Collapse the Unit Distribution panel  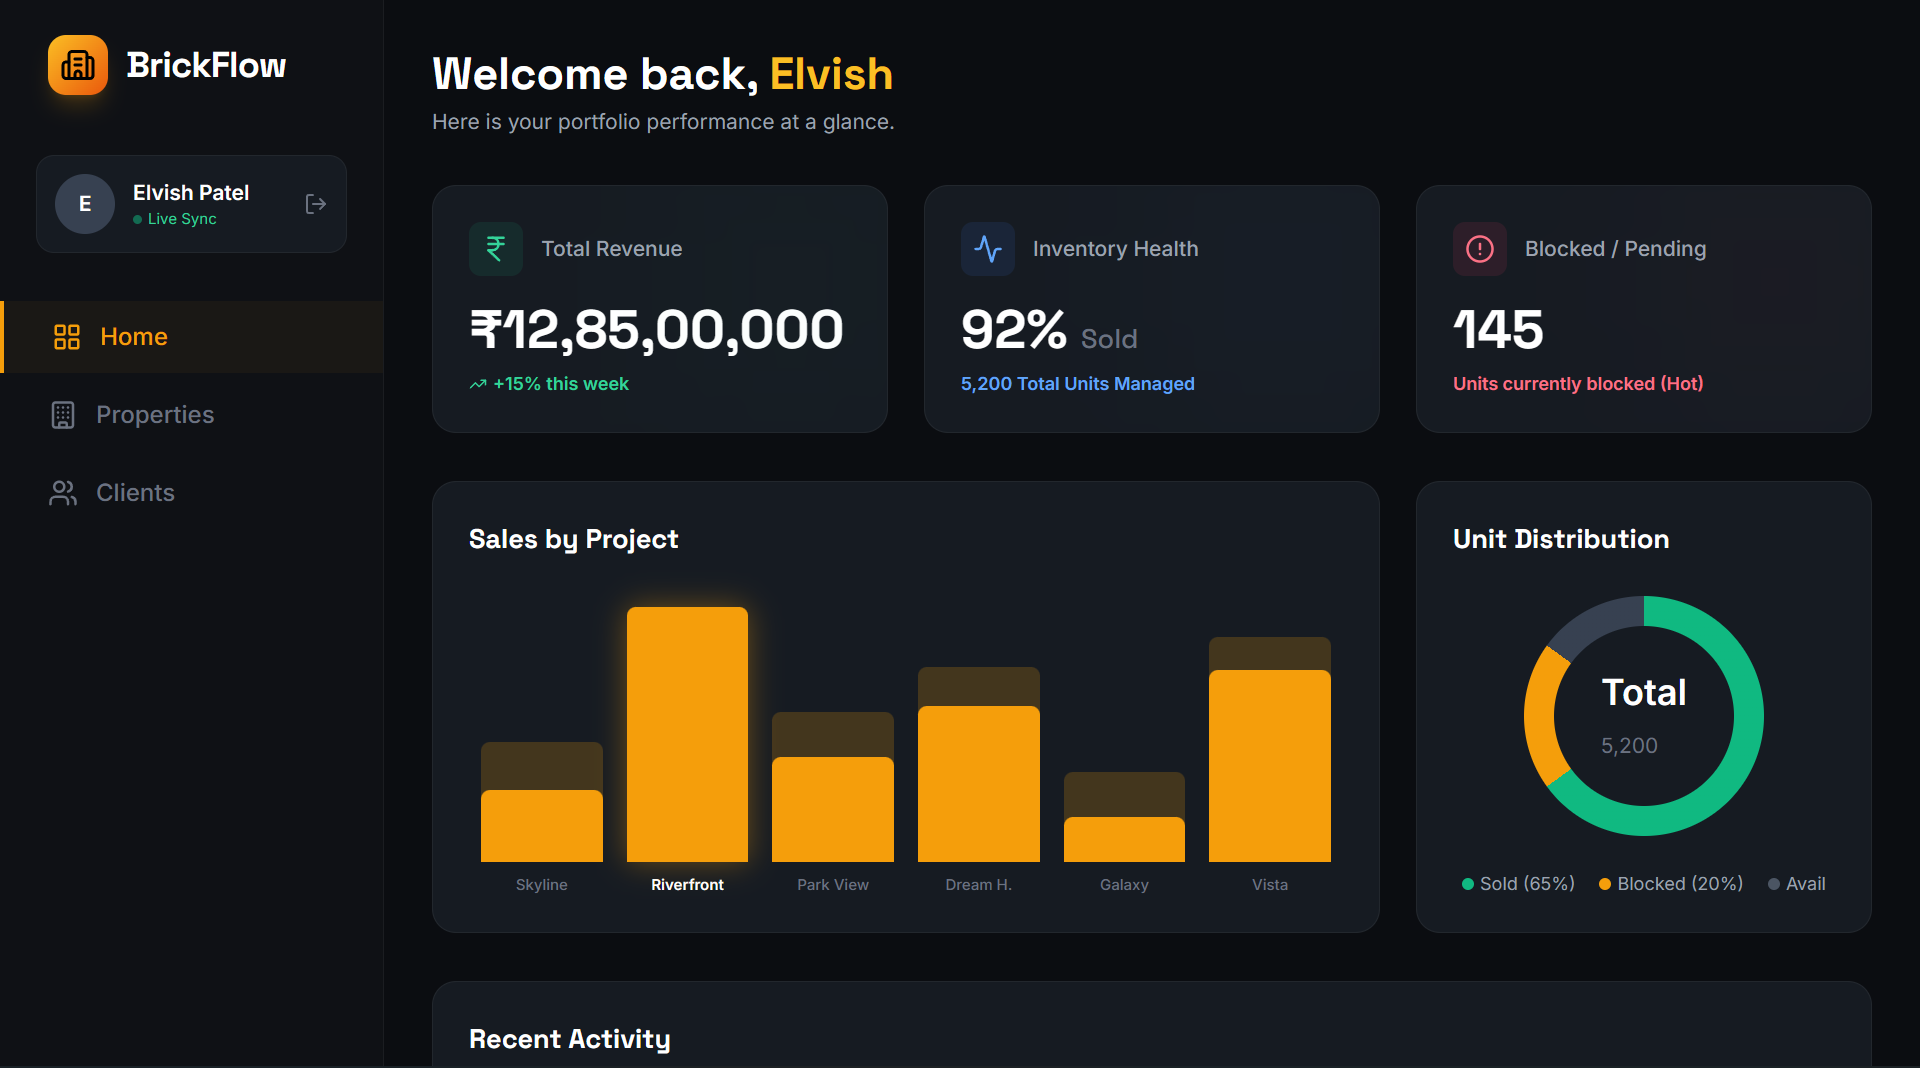(x=1559, y=539)
